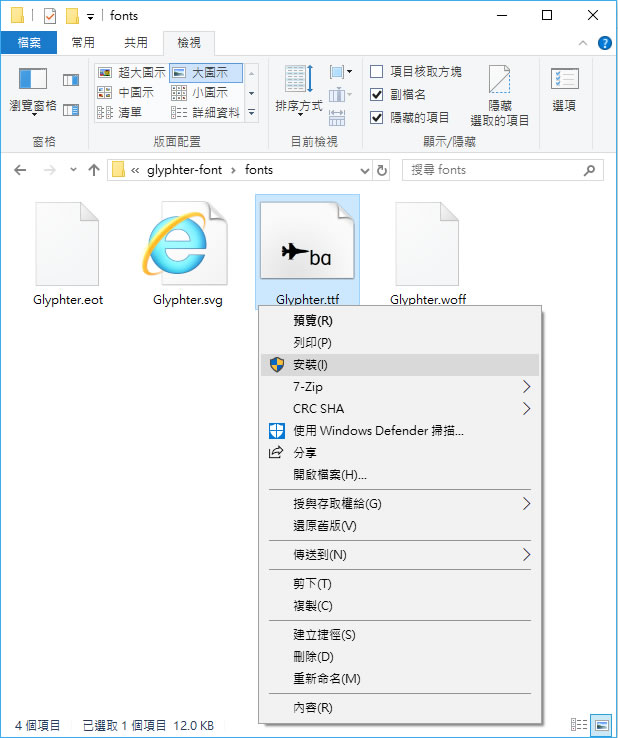This screenshot has height=738, width=618.
Task: Choose Open with (開啟檔案) menu item
Action: pyautogui.click(x=400, y=474)
